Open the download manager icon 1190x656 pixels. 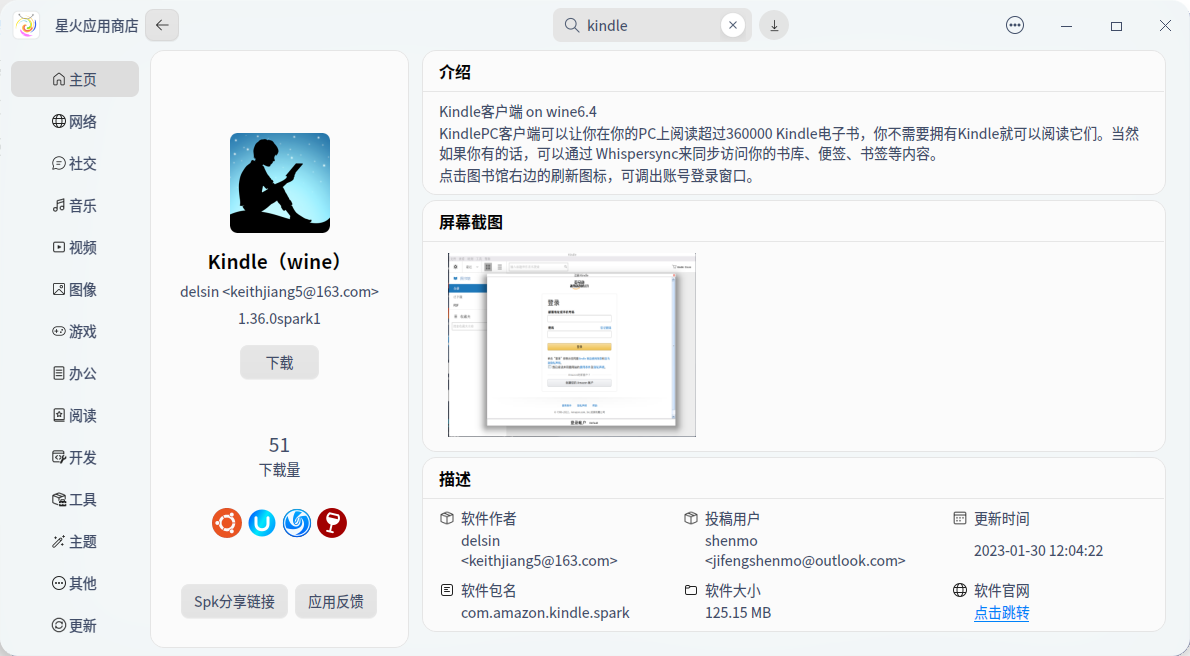point(774,25)
